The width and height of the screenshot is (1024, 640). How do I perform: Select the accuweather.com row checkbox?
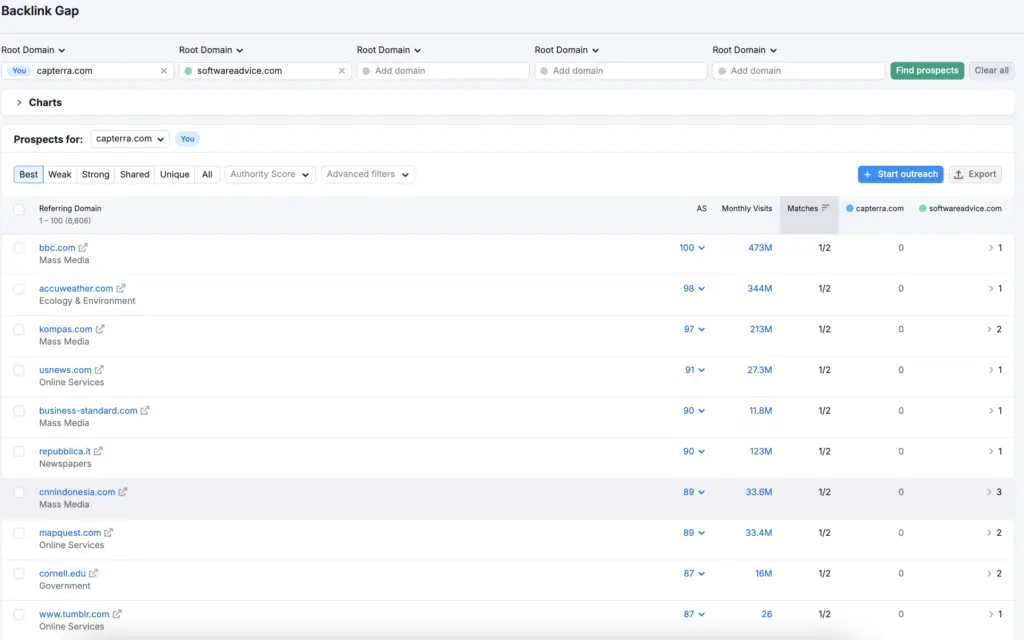pyautogui.click(x=19, y=289)
